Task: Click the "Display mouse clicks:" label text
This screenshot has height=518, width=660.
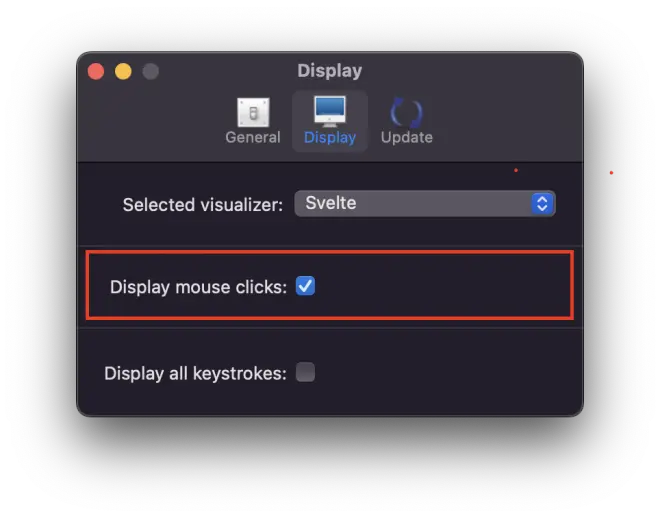Action: pos(198,287)
